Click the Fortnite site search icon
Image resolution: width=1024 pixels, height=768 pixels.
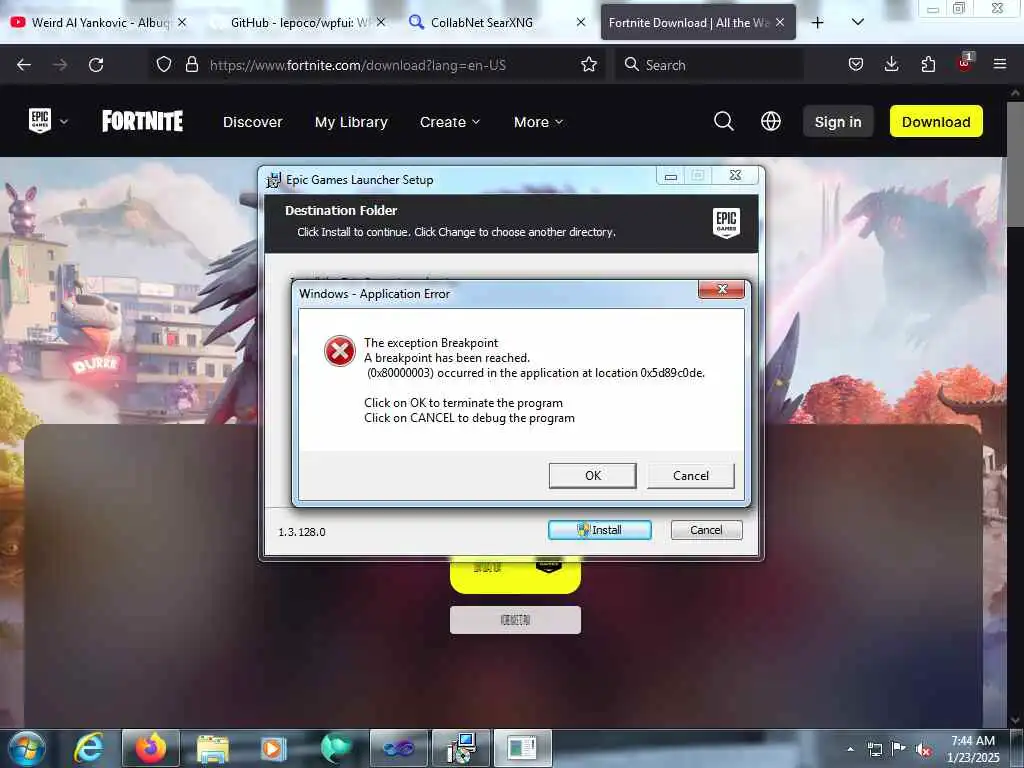click(724, 121)
